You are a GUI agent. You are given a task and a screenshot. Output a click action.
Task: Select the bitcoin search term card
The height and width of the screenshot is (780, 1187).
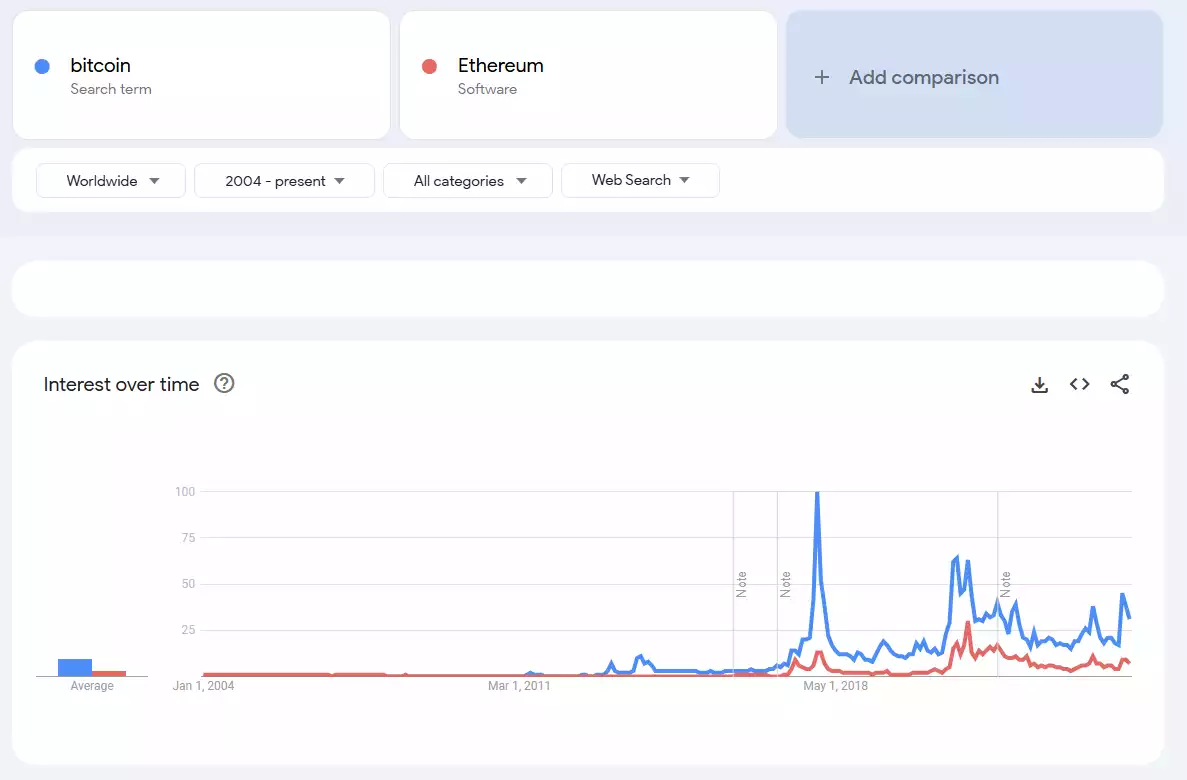[200, 75]
